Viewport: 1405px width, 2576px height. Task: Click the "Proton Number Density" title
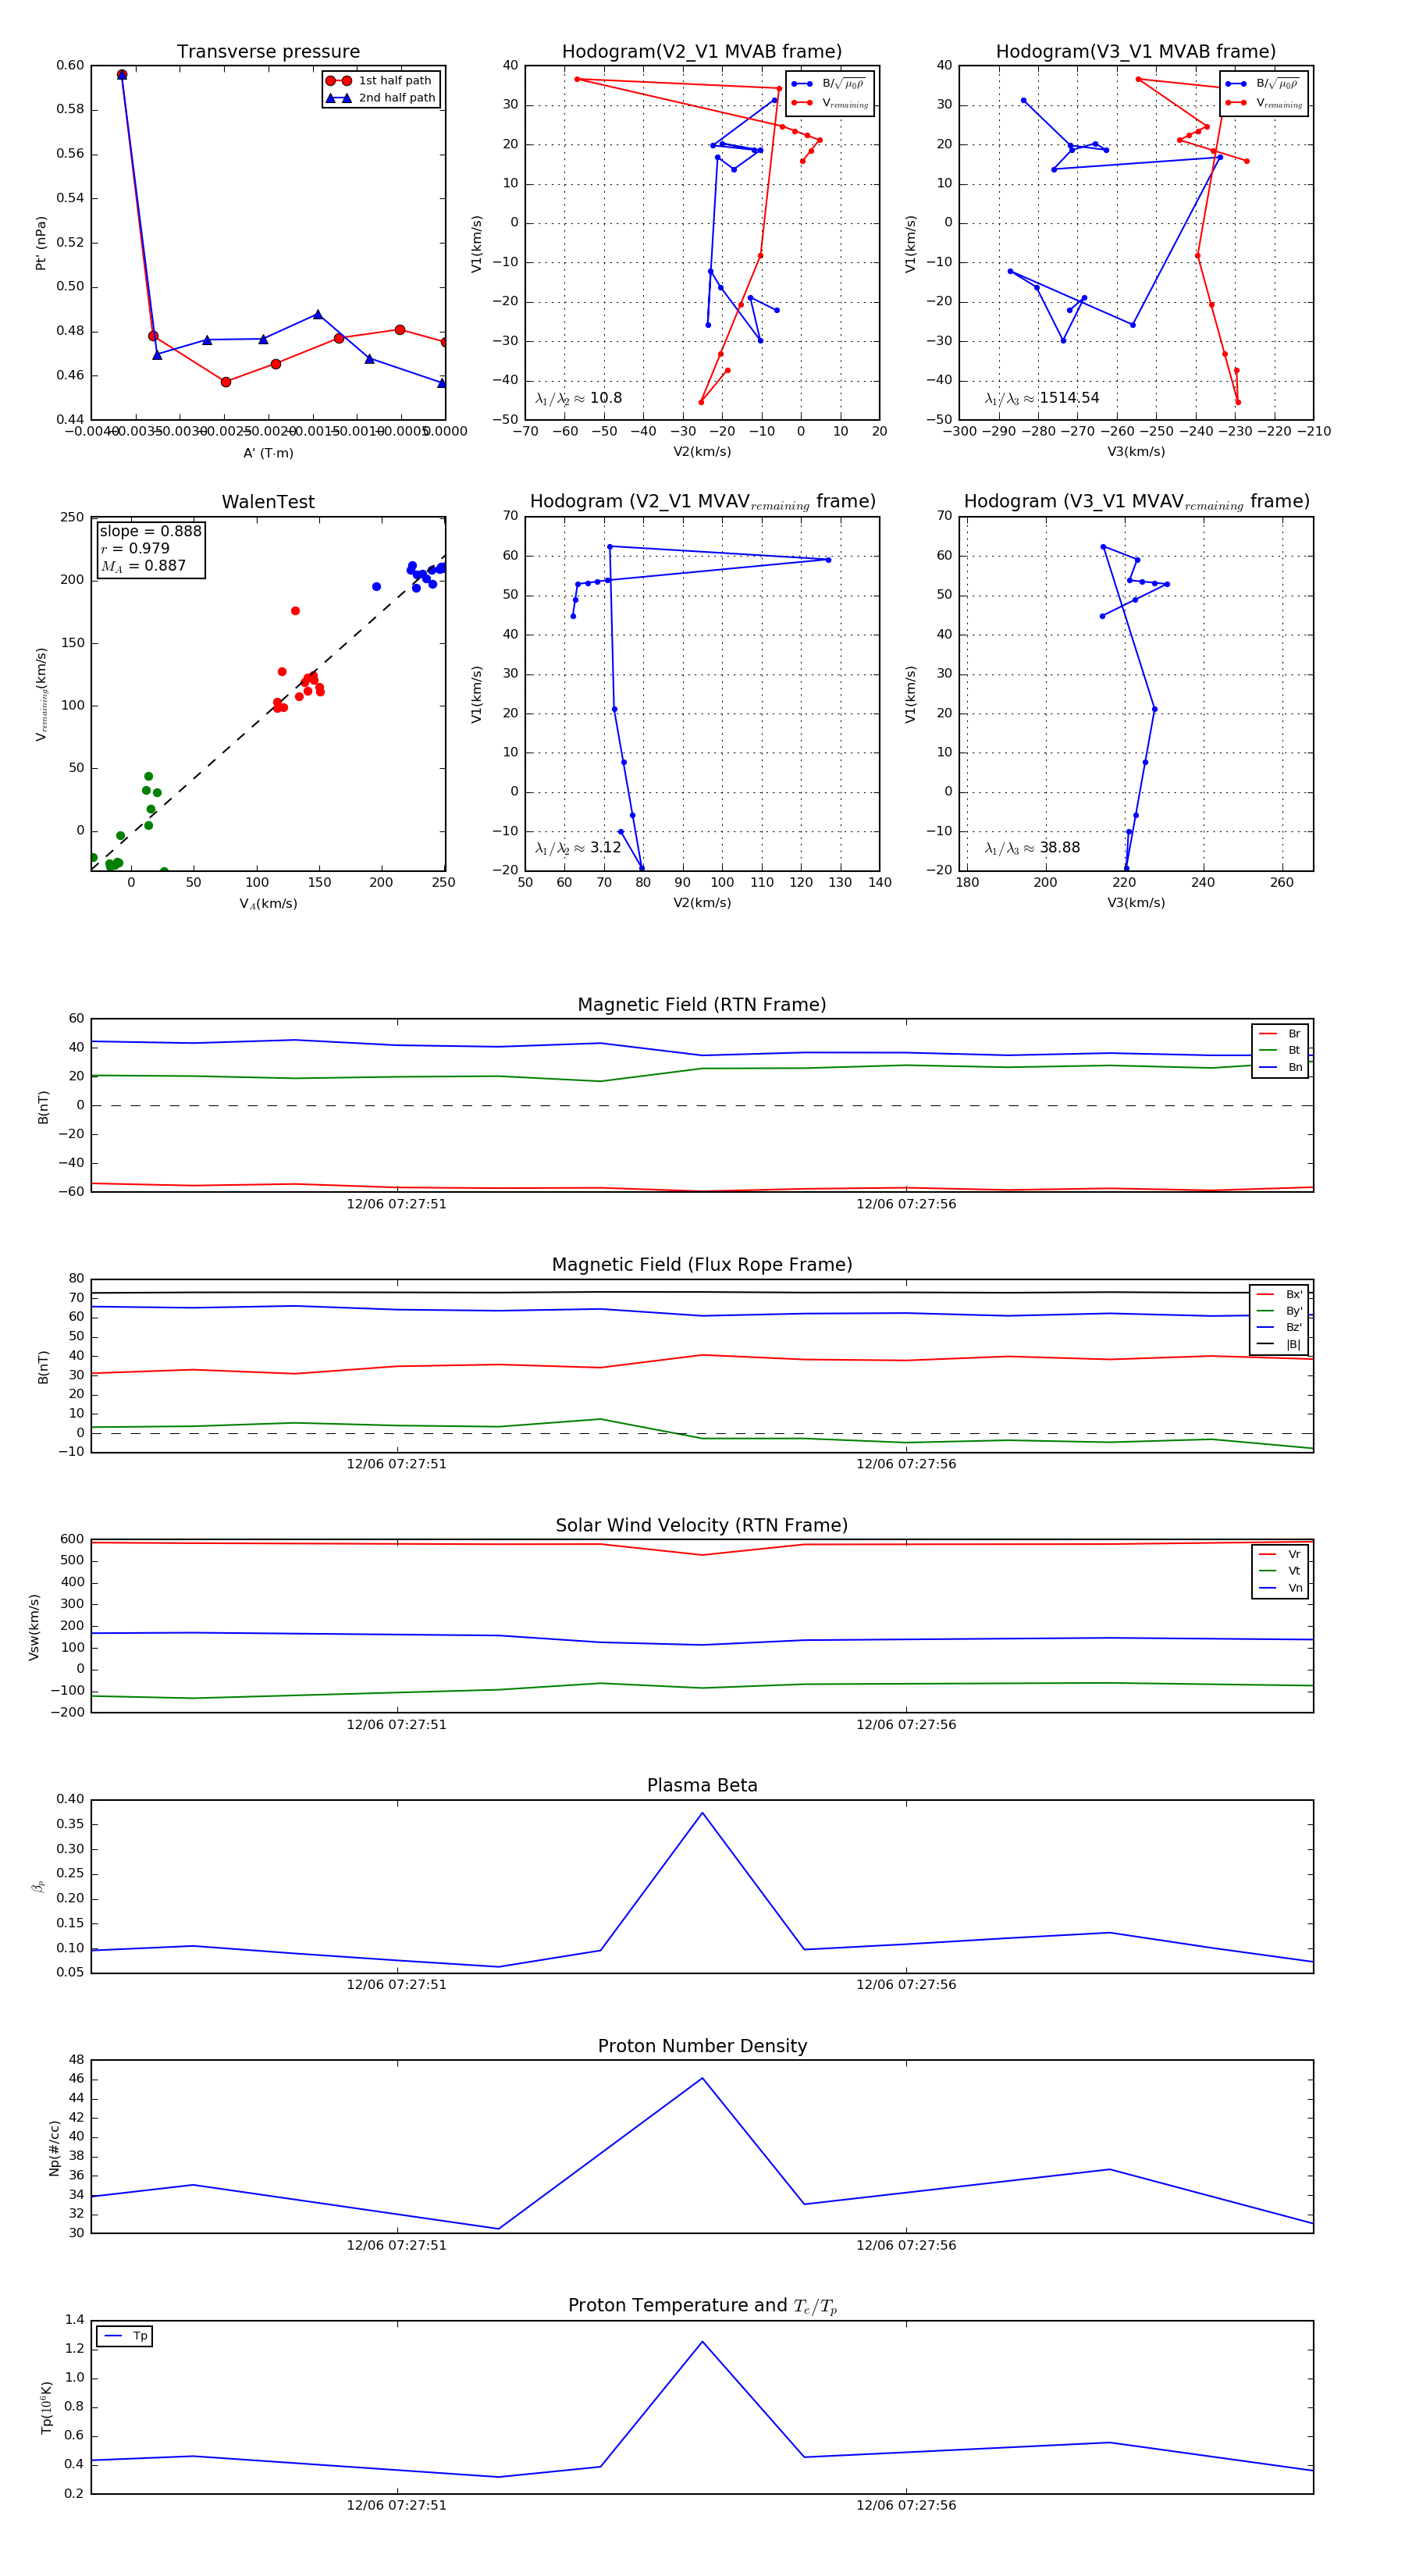pos(702,2046)
